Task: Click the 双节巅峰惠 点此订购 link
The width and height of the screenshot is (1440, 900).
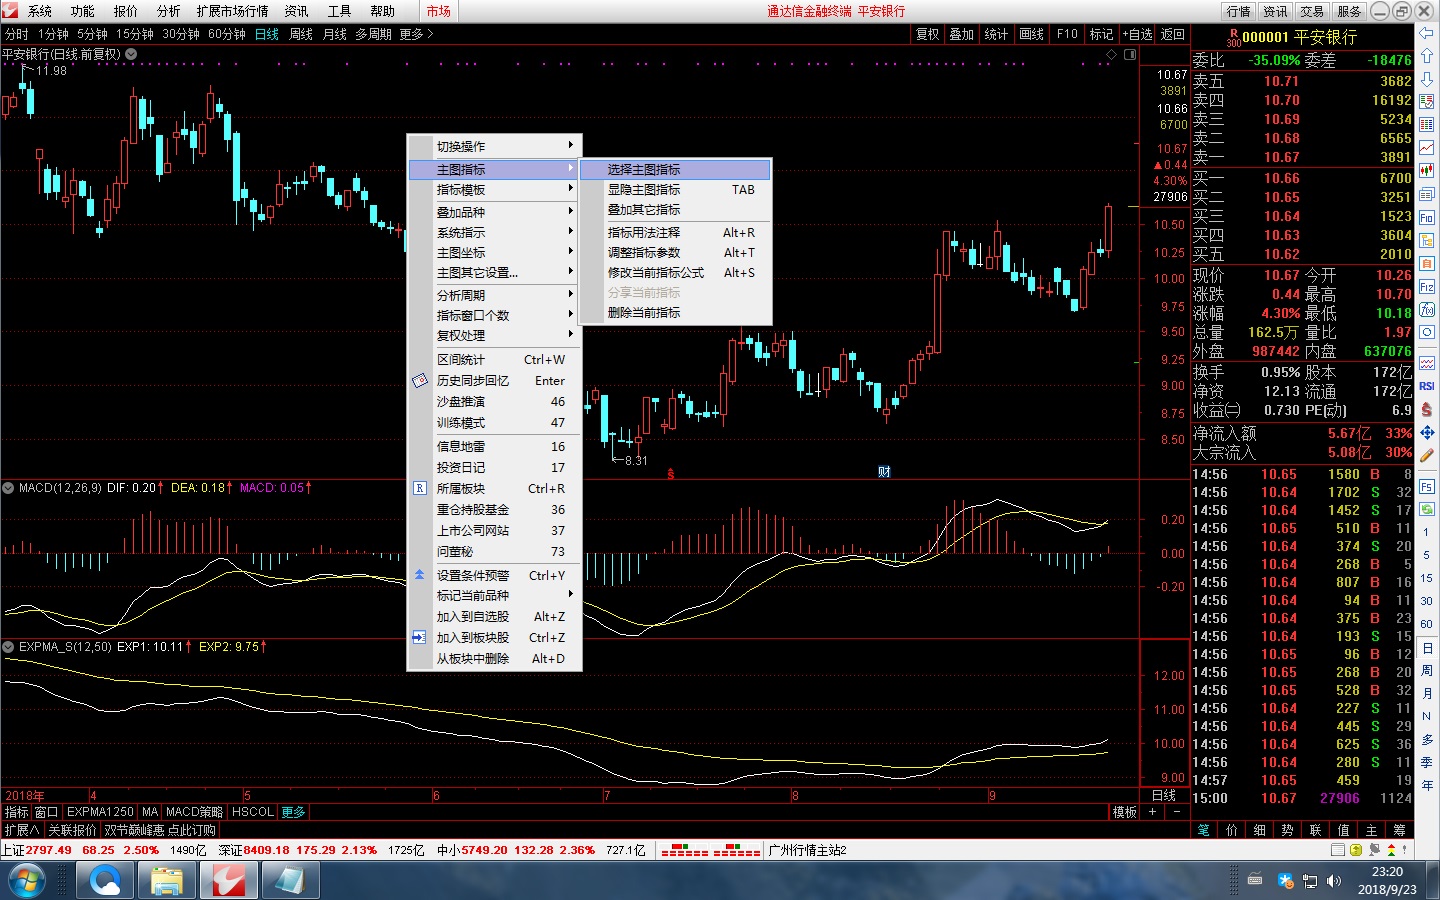Action: [x=160, y=830]
